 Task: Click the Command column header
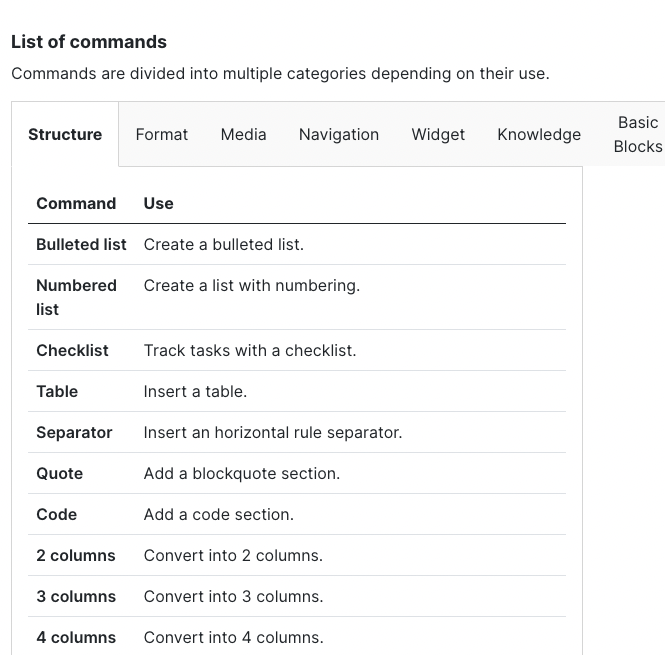(x=76, y=203)
